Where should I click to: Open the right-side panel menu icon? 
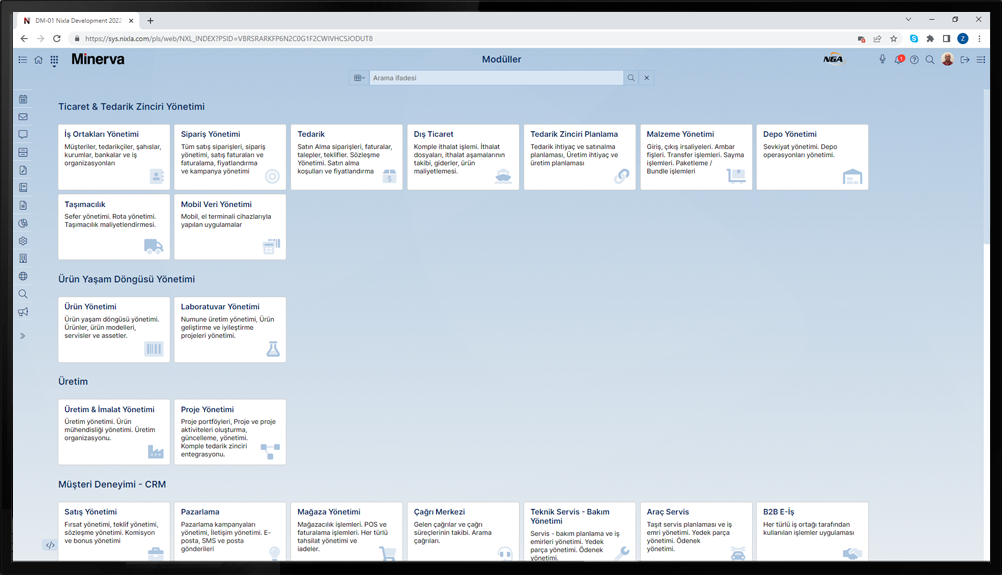click(x=981, y=60)
